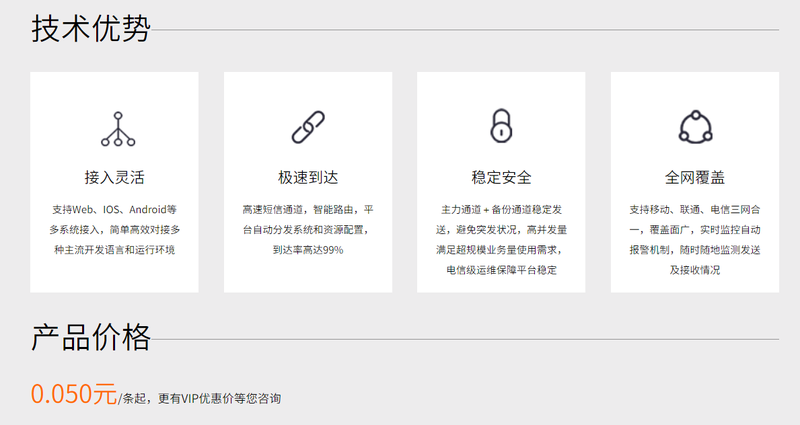This screenshot has height=425, width=800.
Task: Select the 极速到达 card title
Action: tap(308, 178)
